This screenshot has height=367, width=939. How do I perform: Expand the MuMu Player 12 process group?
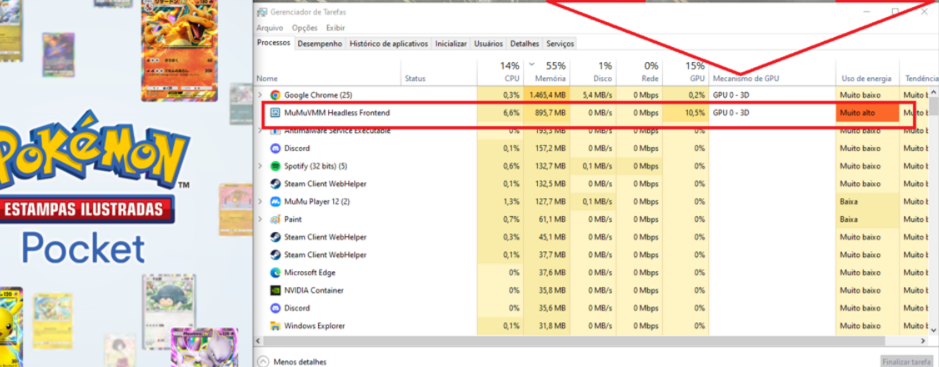(260, 202)
